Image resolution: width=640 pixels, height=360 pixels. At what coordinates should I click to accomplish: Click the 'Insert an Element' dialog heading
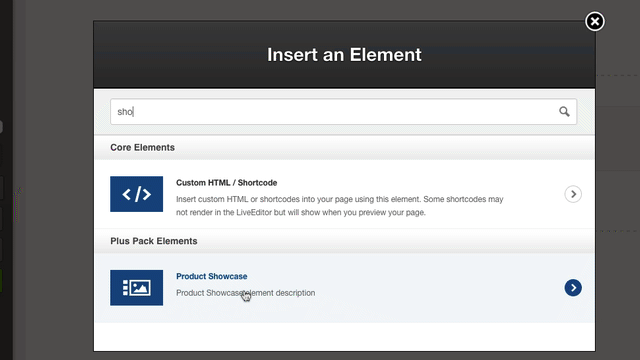coord(344,55)
